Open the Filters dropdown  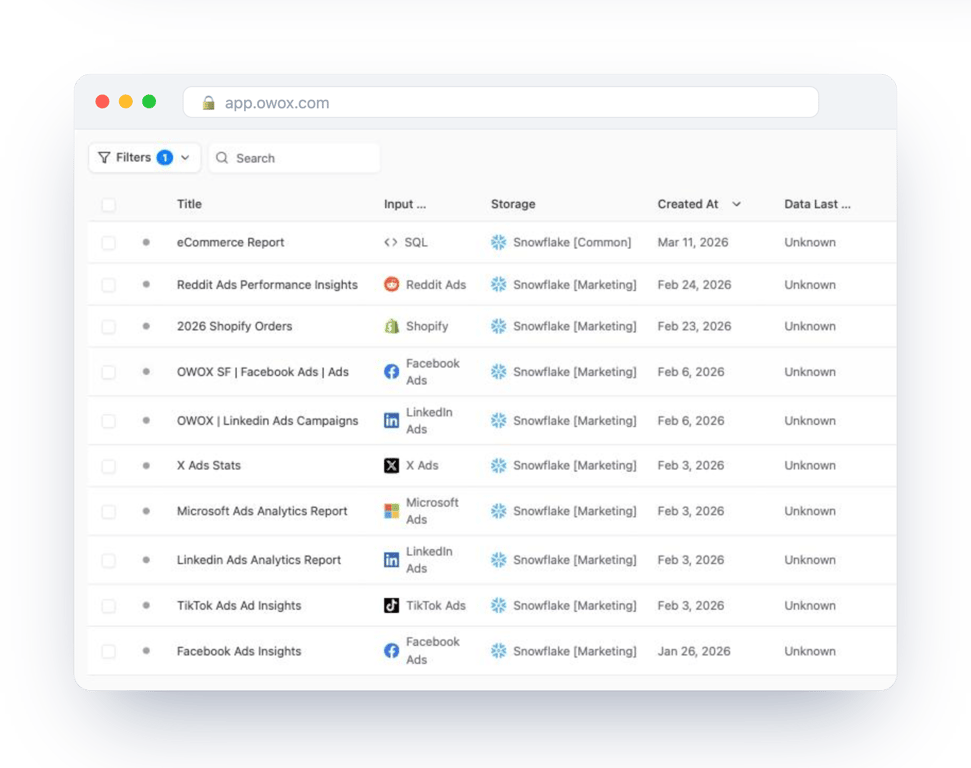(144, 157)
